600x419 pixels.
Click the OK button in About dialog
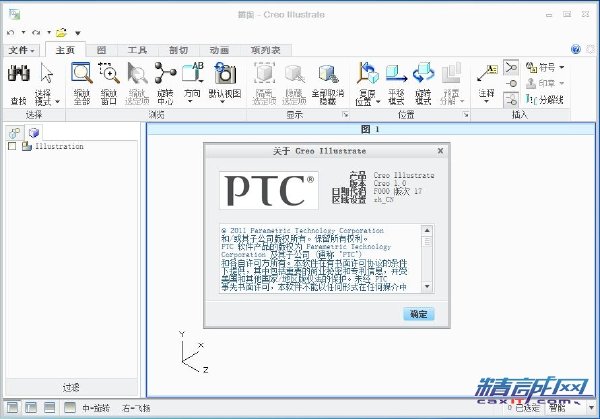(x=419, y=314)
